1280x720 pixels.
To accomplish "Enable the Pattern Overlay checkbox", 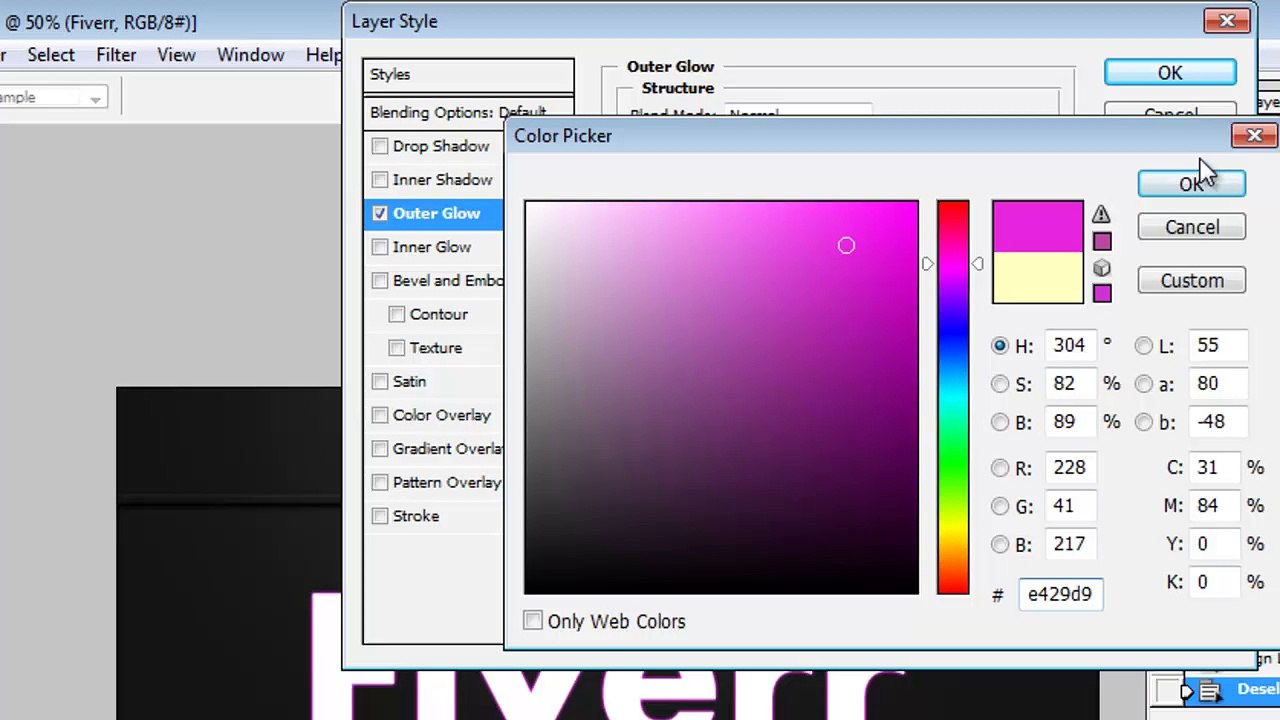I will pos(380,482).
